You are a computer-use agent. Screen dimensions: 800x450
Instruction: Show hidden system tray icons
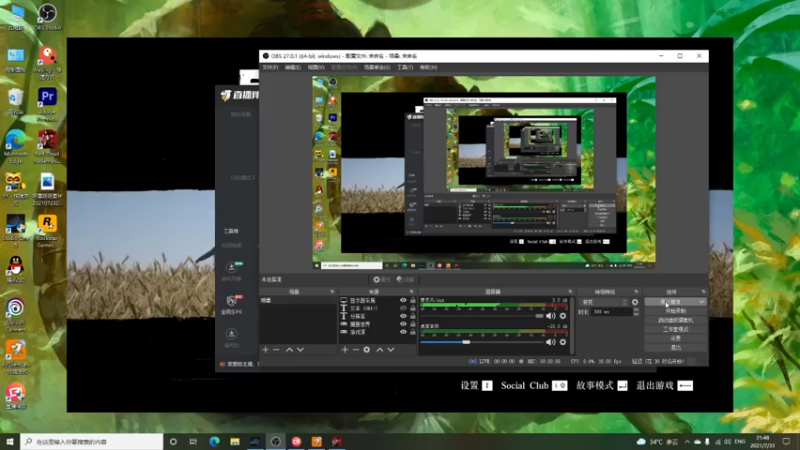687,441
